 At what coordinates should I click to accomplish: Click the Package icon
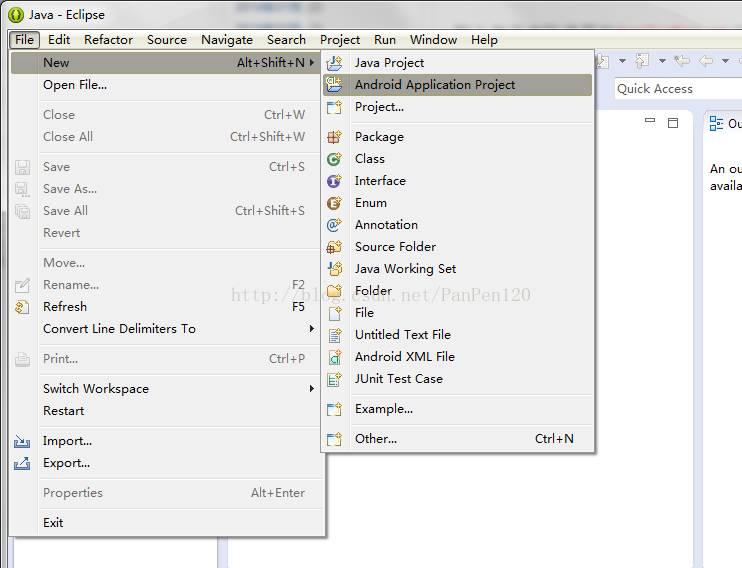tap(334, 137)
